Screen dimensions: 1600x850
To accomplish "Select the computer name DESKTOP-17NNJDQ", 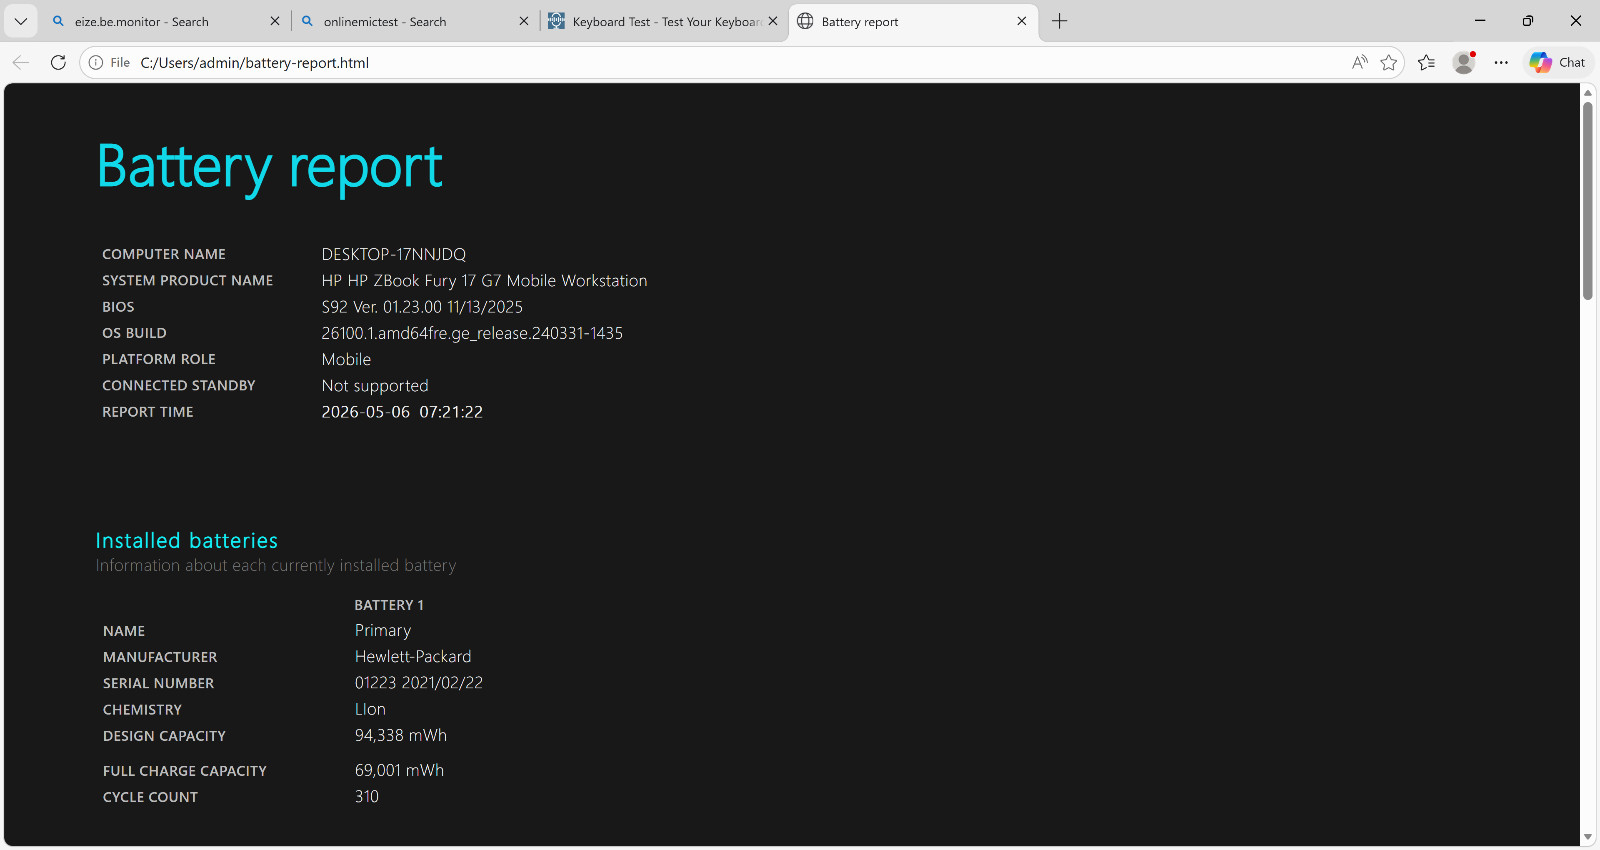I will [x=394, y=254].
